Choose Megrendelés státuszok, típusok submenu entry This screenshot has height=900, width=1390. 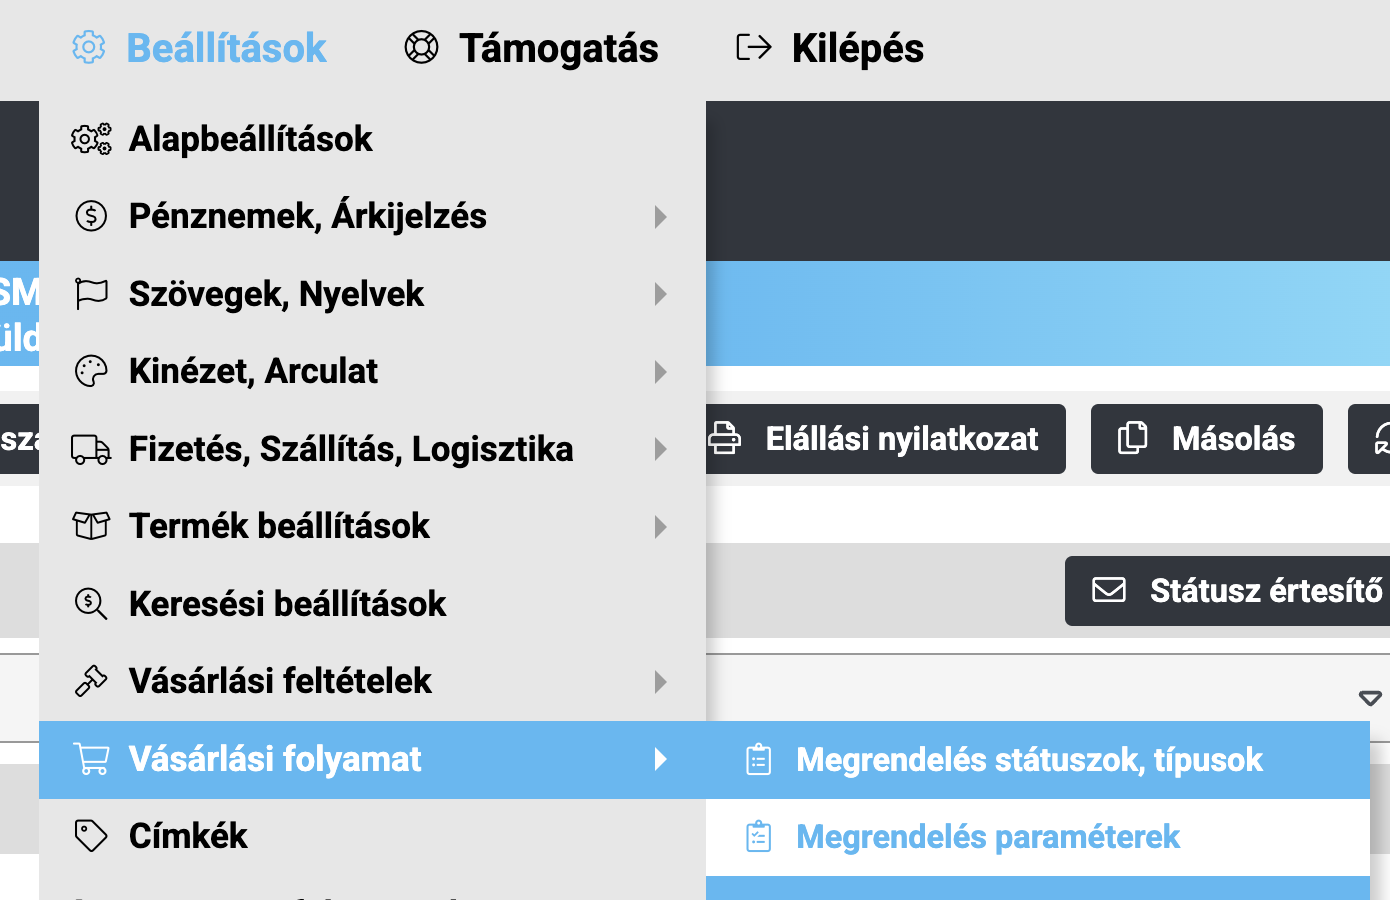tap(1029, 760)
